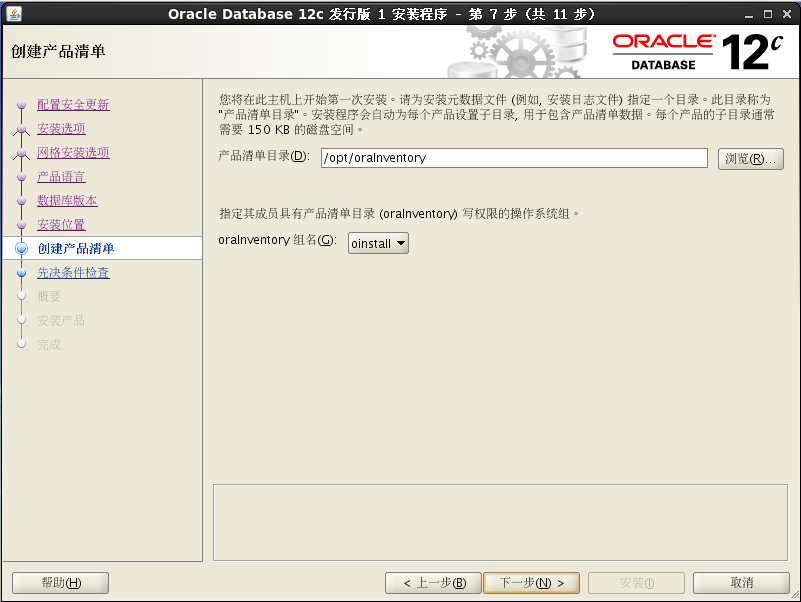Open the 数据库版本 step

pos(67,201)
